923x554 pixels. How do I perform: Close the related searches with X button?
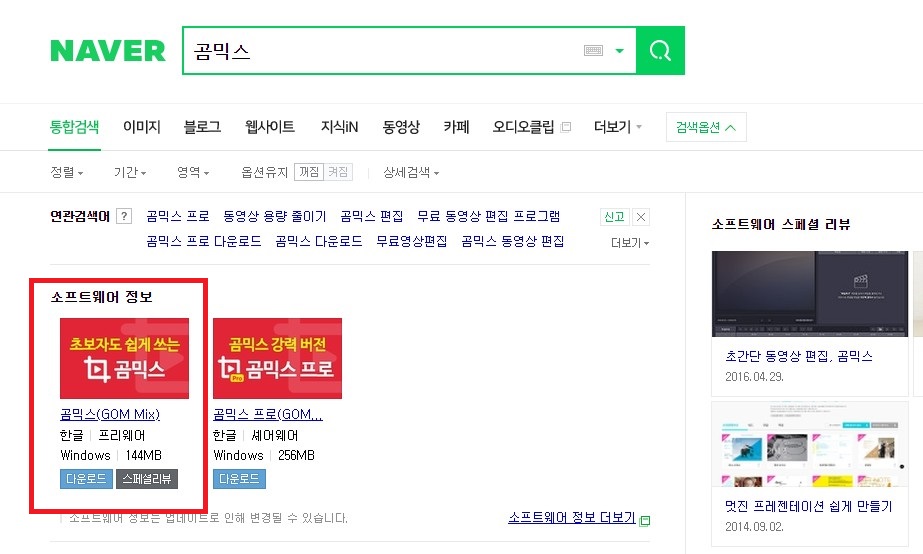point(640,217)
